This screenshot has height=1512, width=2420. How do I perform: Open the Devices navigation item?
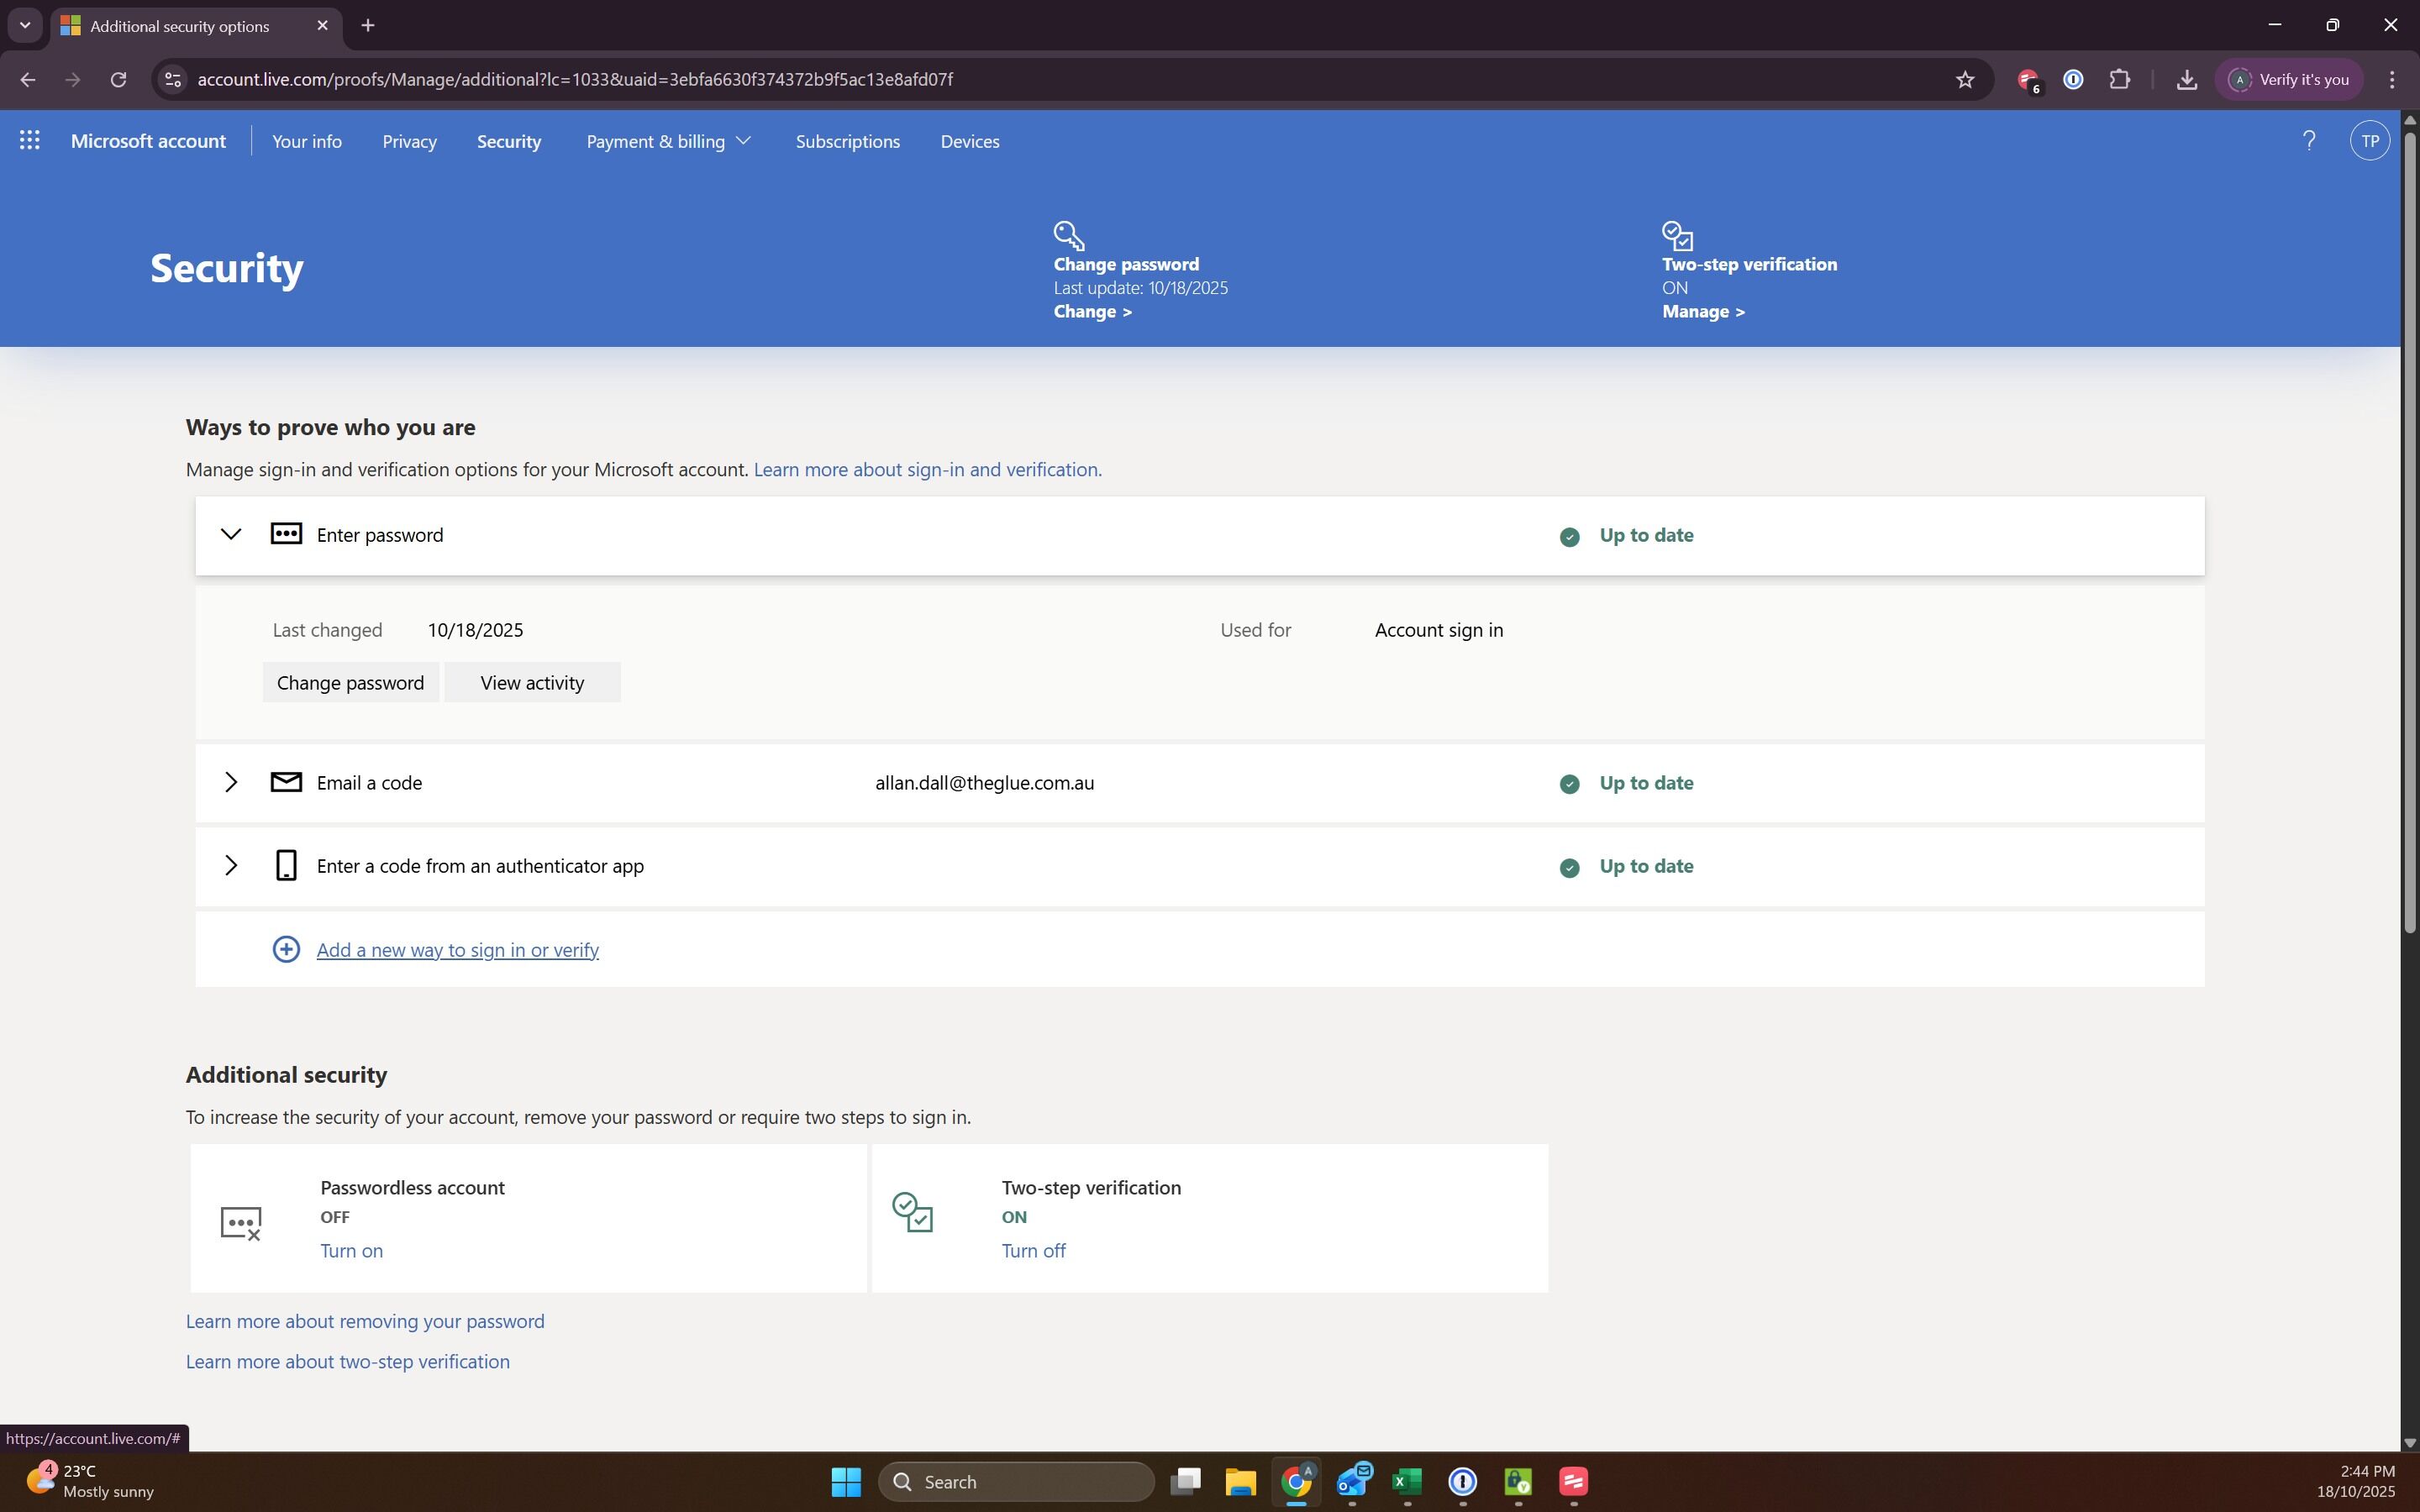tap(969, 141)
